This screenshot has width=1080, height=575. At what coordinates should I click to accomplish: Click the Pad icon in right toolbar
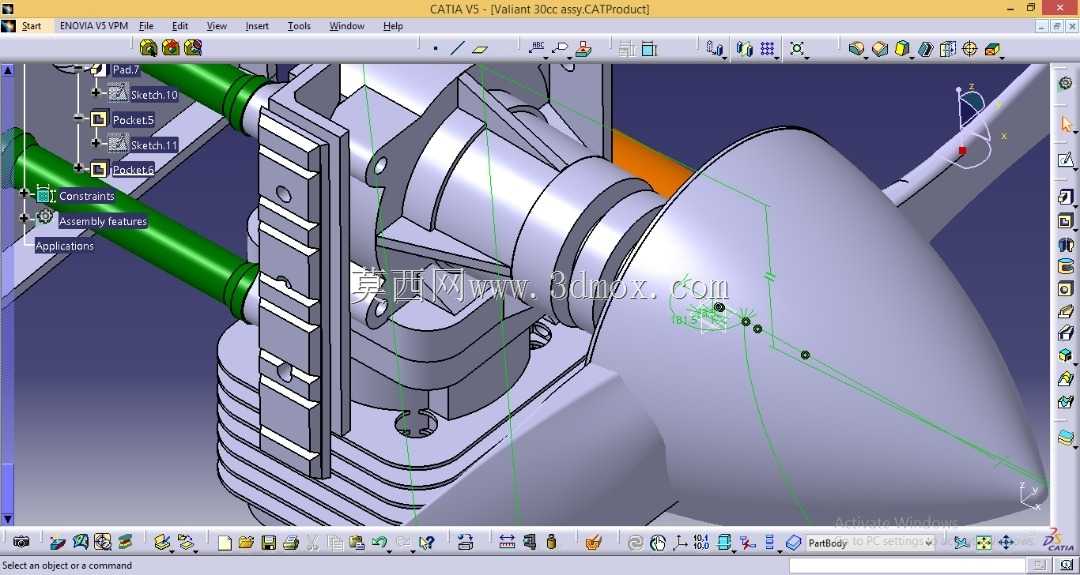(1066, 198)
